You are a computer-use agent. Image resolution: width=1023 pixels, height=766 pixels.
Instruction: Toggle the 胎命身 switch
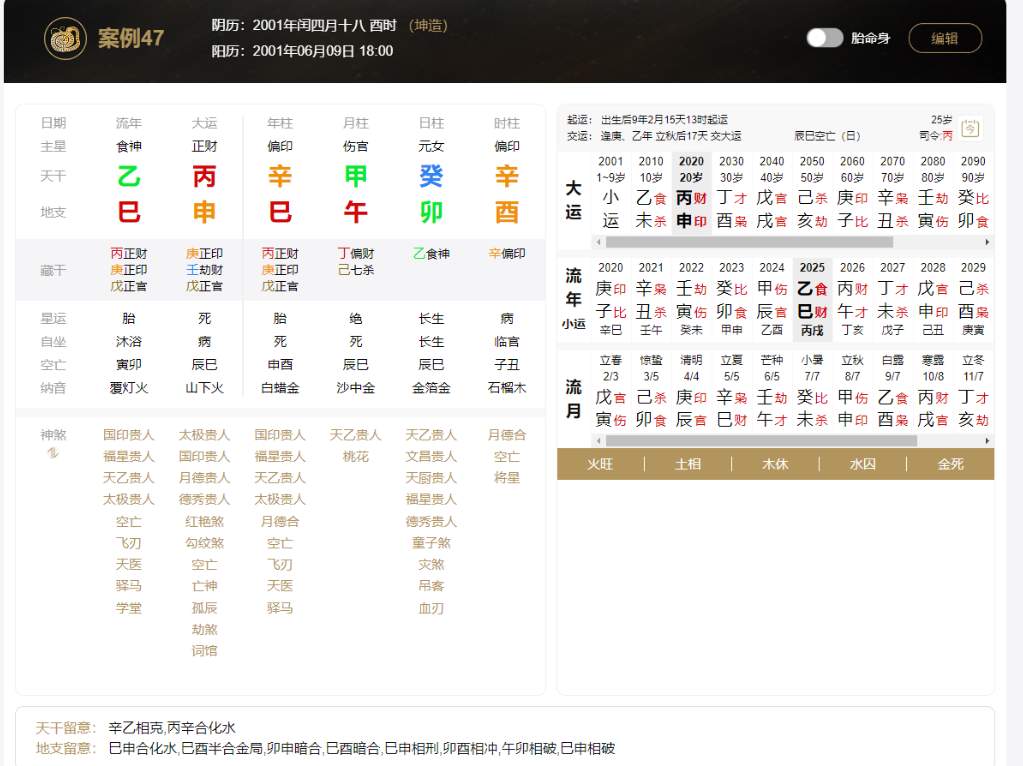(x=825, y=38)
